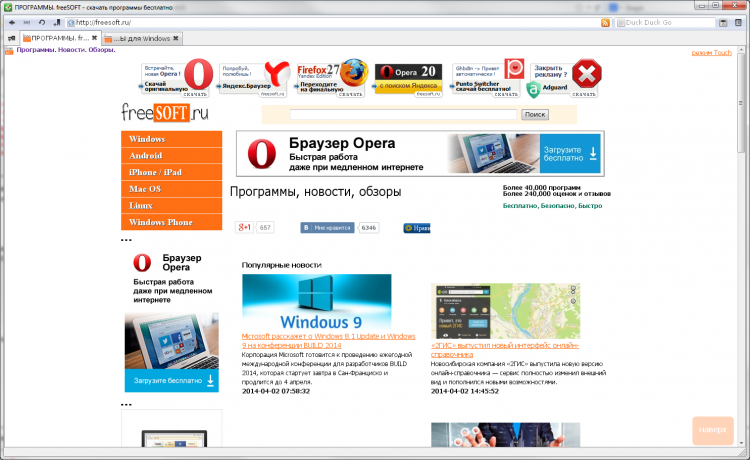Click the '2014-04-02 14:45:52' timestamp
The width and height of the screenshot is (750, 460).
(x=465, y=391)
